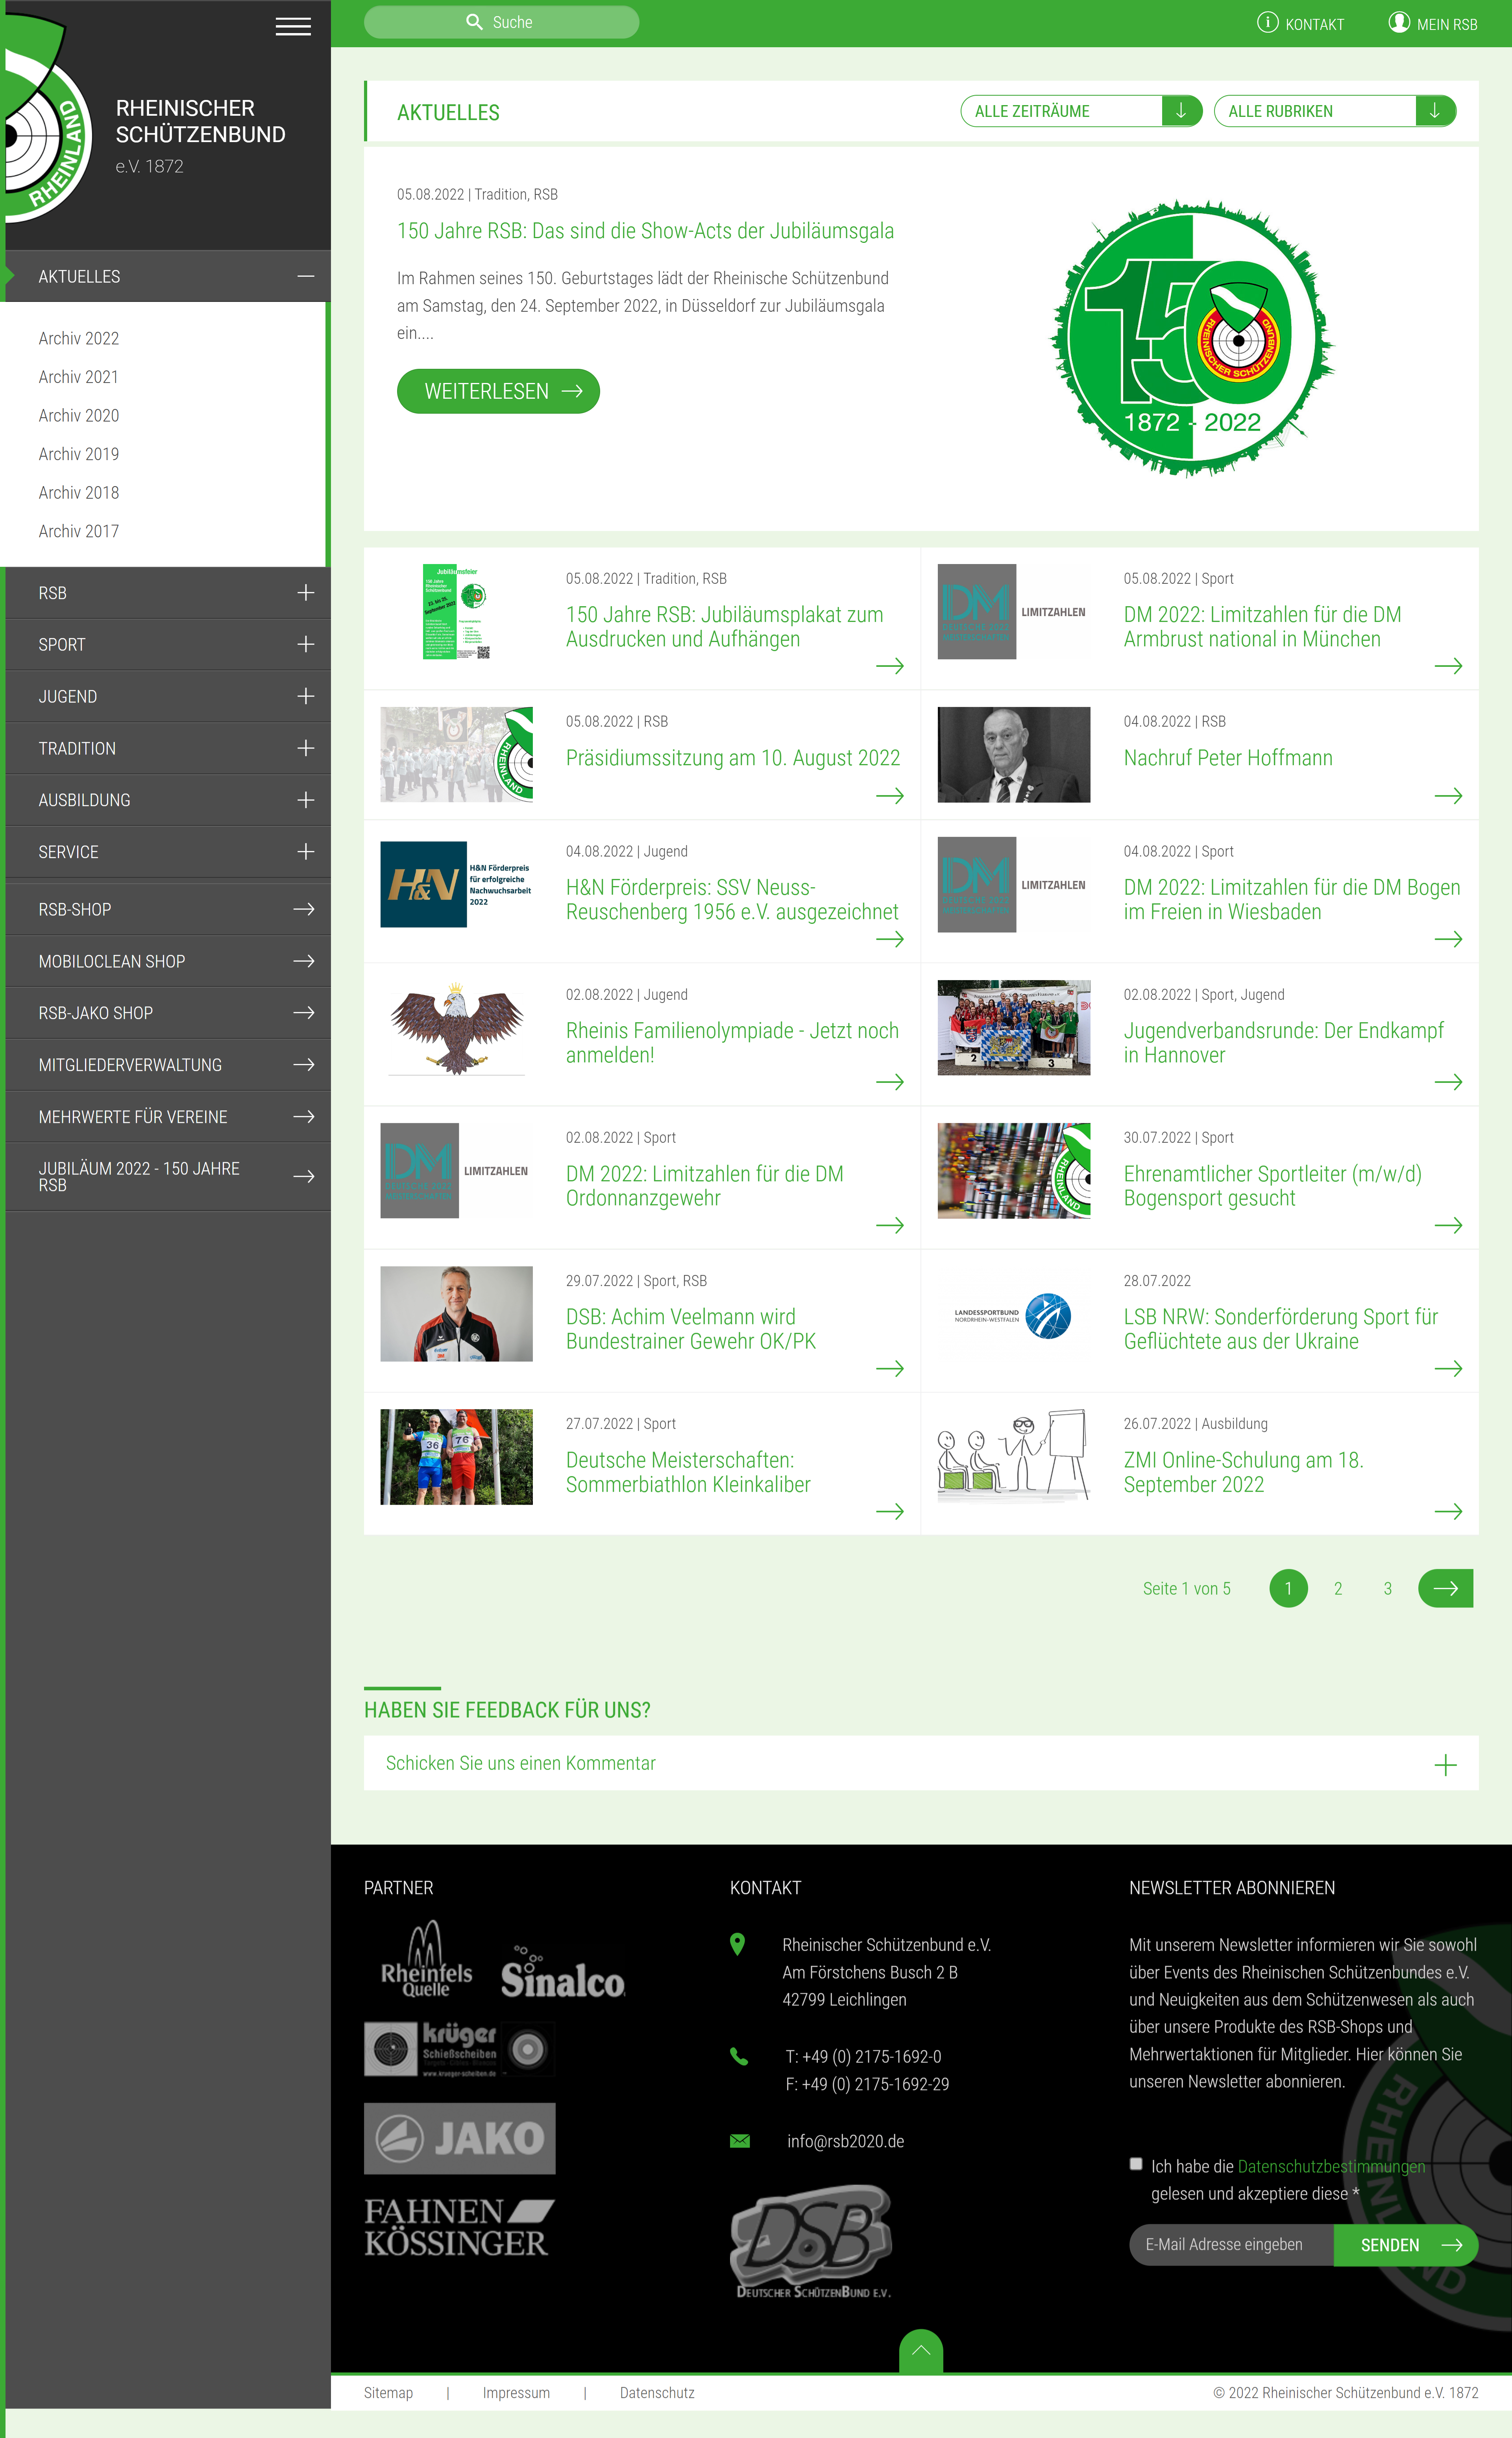
Task: Click arrow for Ehrenamtlicher Sportleiter article
Action: [1447, 1225]
